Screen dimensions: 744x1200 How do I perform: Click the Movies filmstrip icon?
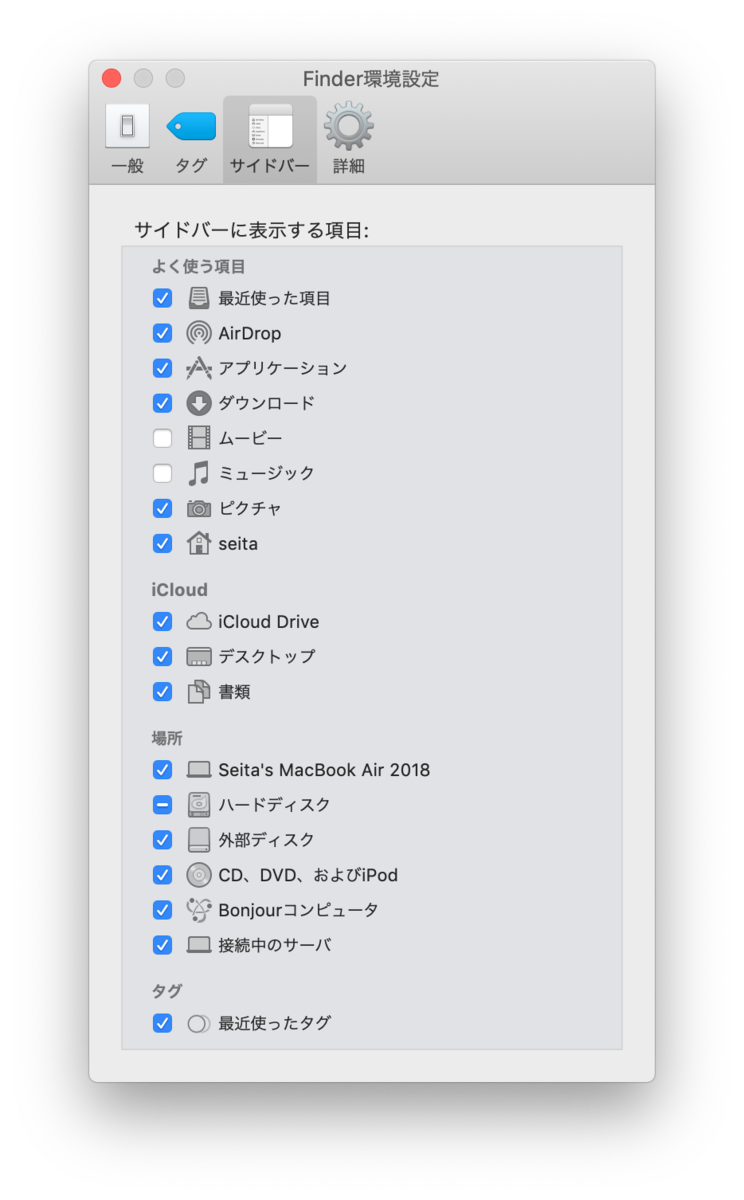tap(199, 438)
